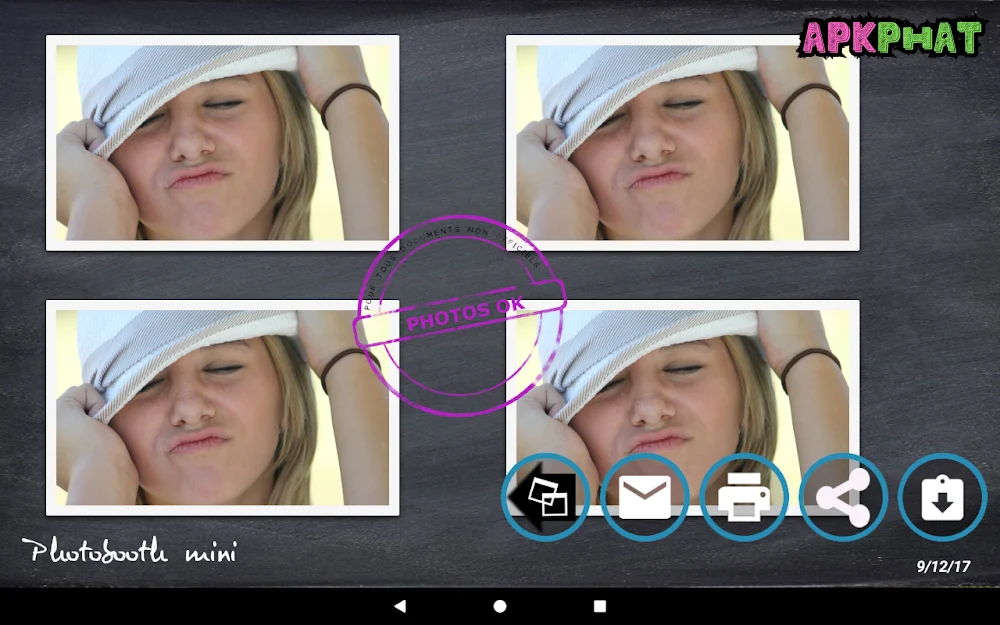Tap the purple PHOTOS OK stamp

pyautogui.click(x=460, y=313)
